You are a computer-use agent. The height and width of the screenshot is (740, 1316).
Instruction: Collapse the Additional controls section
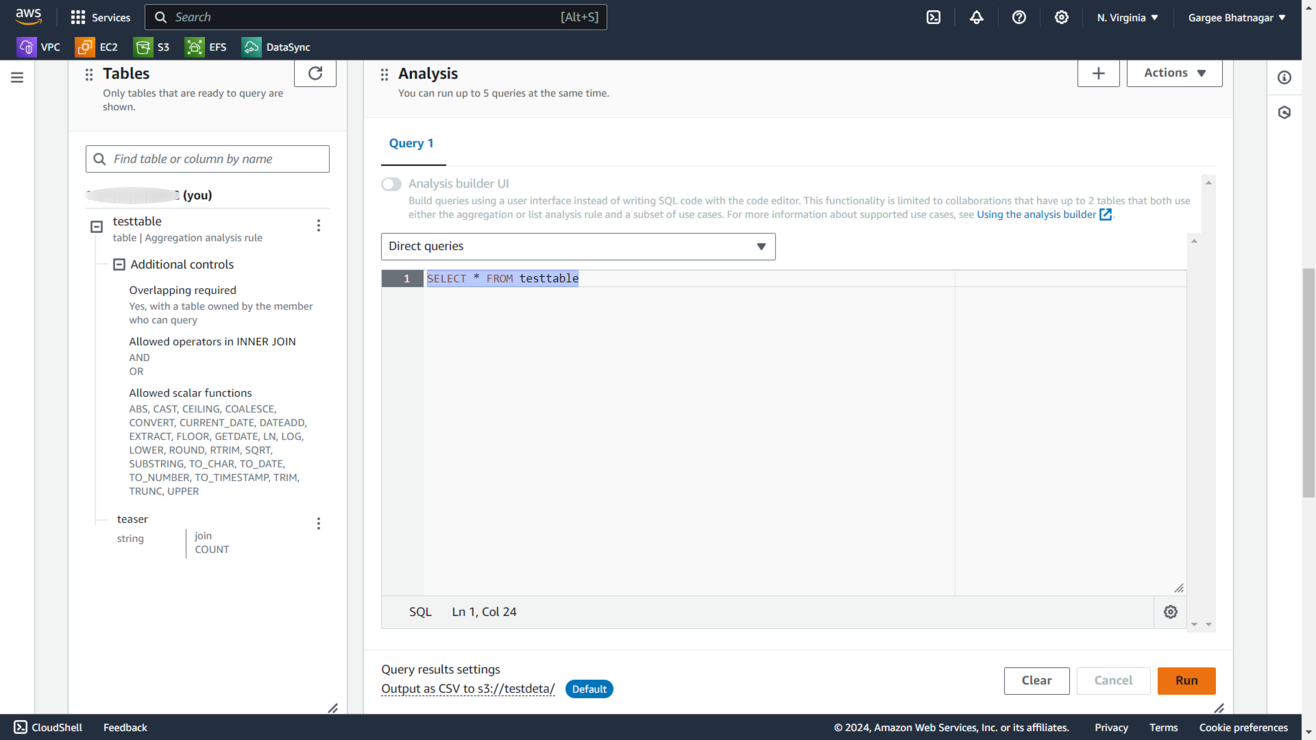click(119, 265)
